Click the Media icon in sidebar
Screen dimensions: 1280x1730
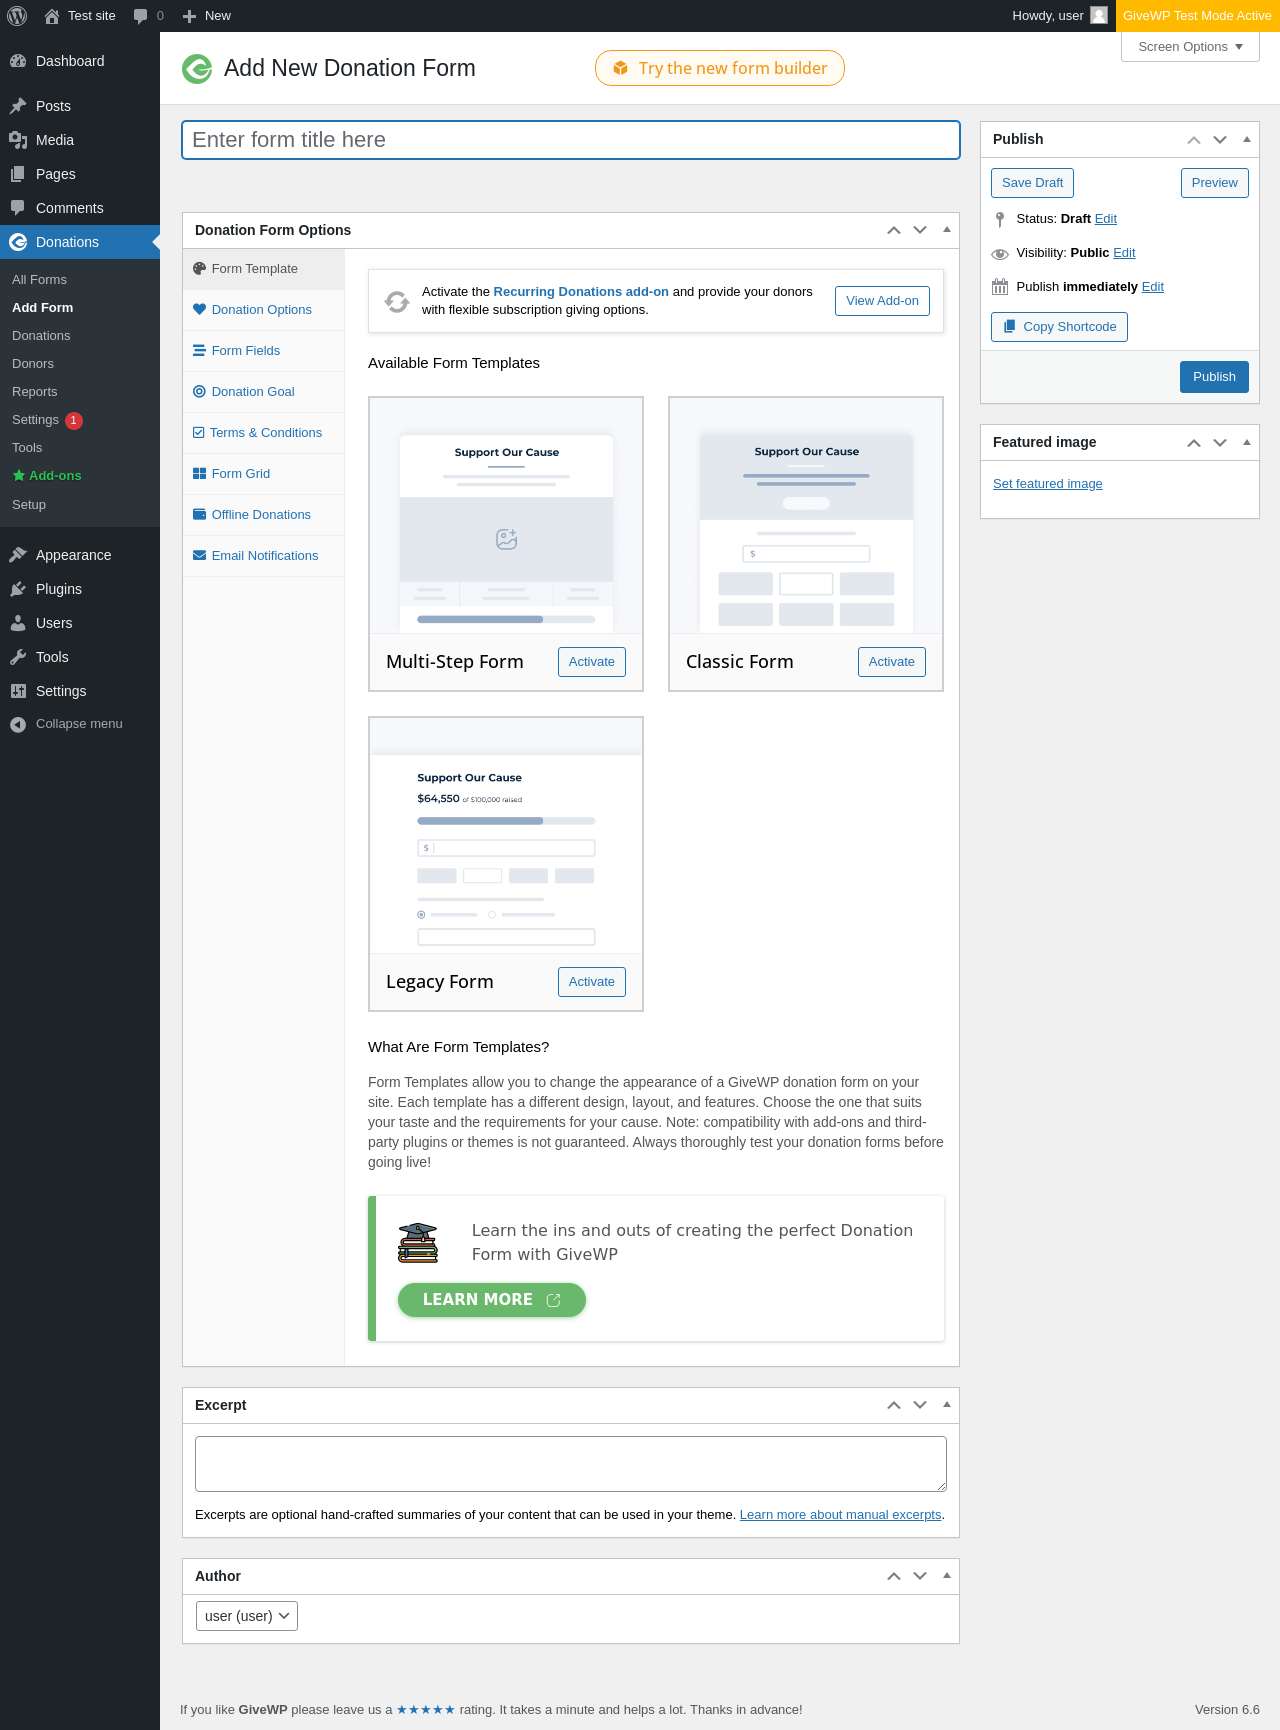18,140
